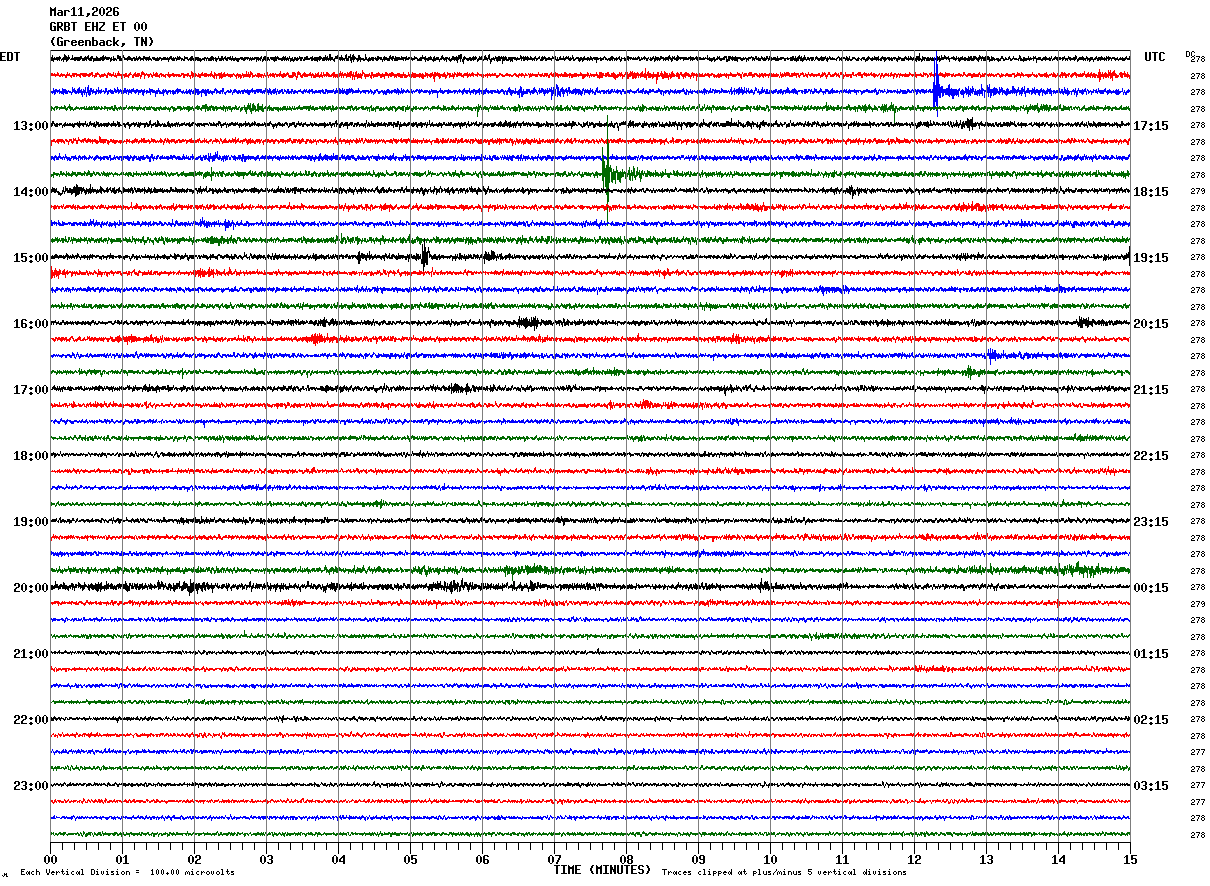Select the 15:00 EDT time label
The image size is (1210, 886).
tap(30, 258)
